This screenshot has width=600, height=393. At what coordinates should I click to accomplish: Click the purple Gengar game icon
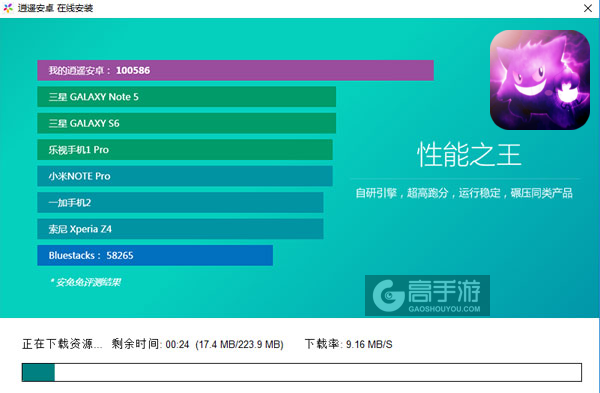(540, 80)
